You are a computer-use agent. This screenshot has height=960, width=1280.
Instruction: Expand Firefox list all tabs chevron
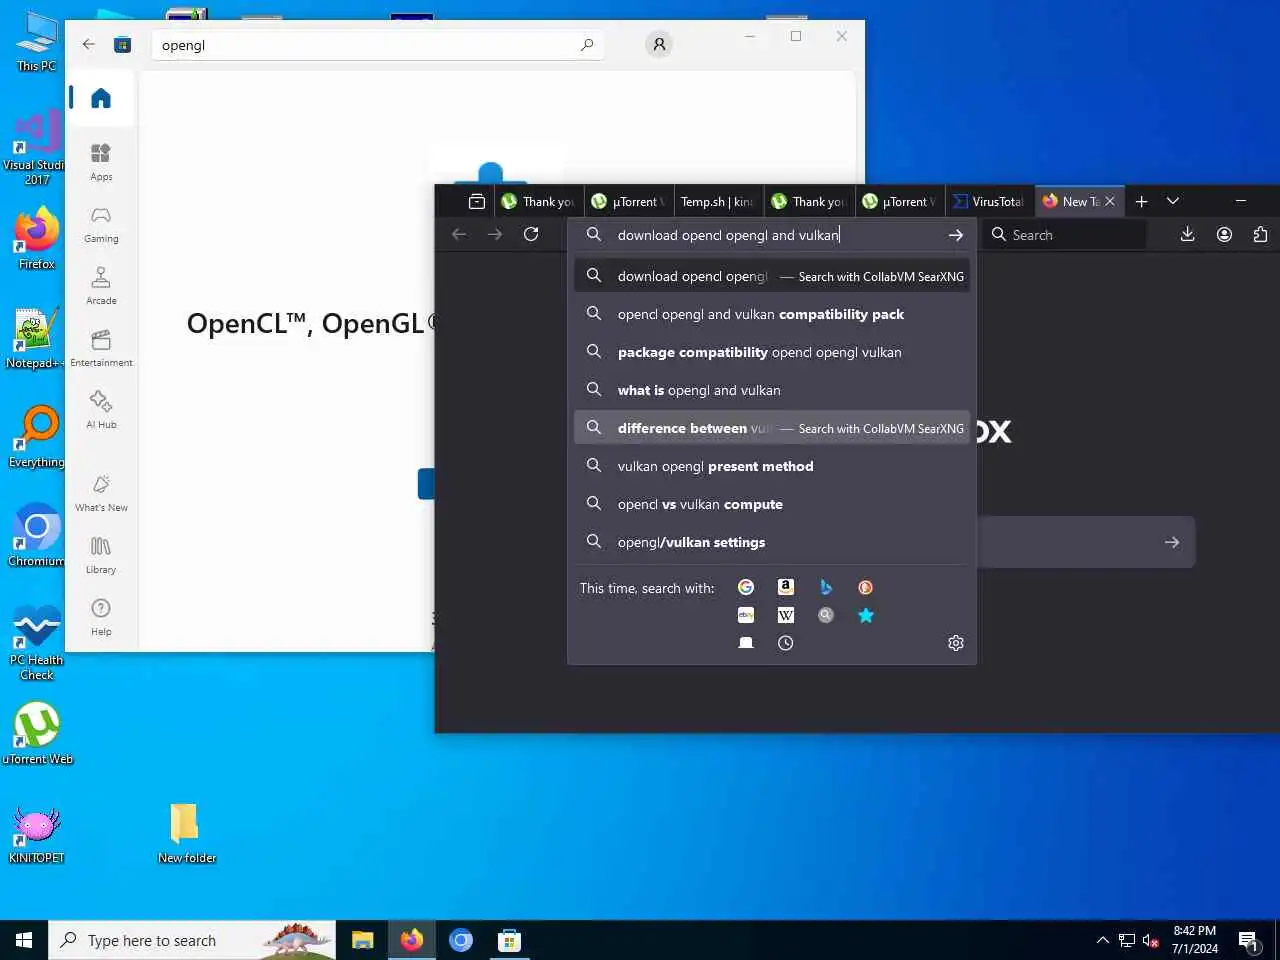[x=1173, y=201]
